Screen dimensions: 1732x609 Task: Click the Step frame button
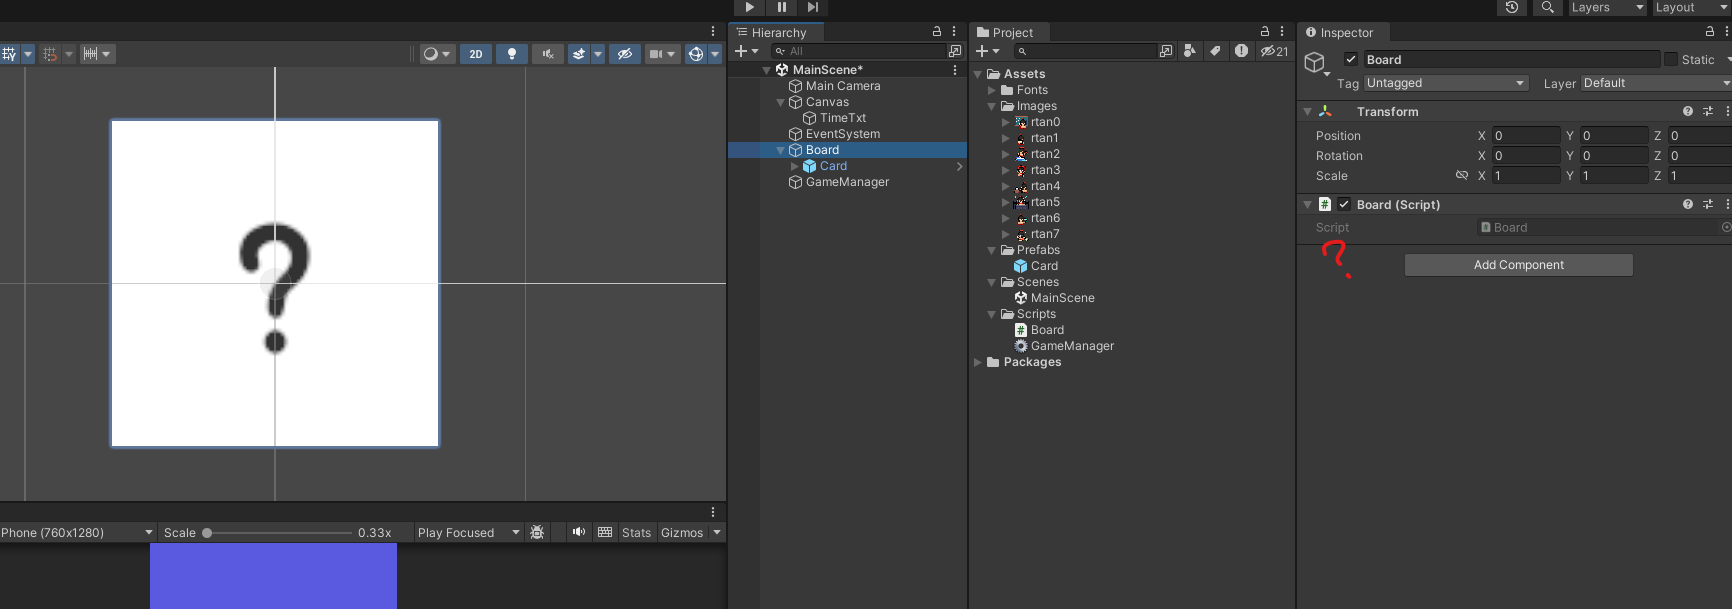813,7
